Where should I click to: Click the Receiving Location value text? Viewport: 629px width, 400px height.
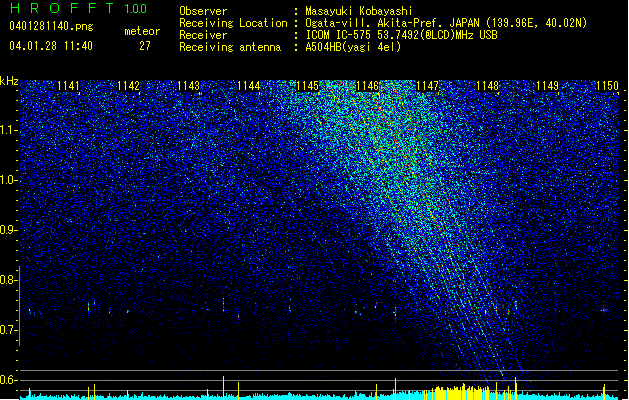point(446,23)
